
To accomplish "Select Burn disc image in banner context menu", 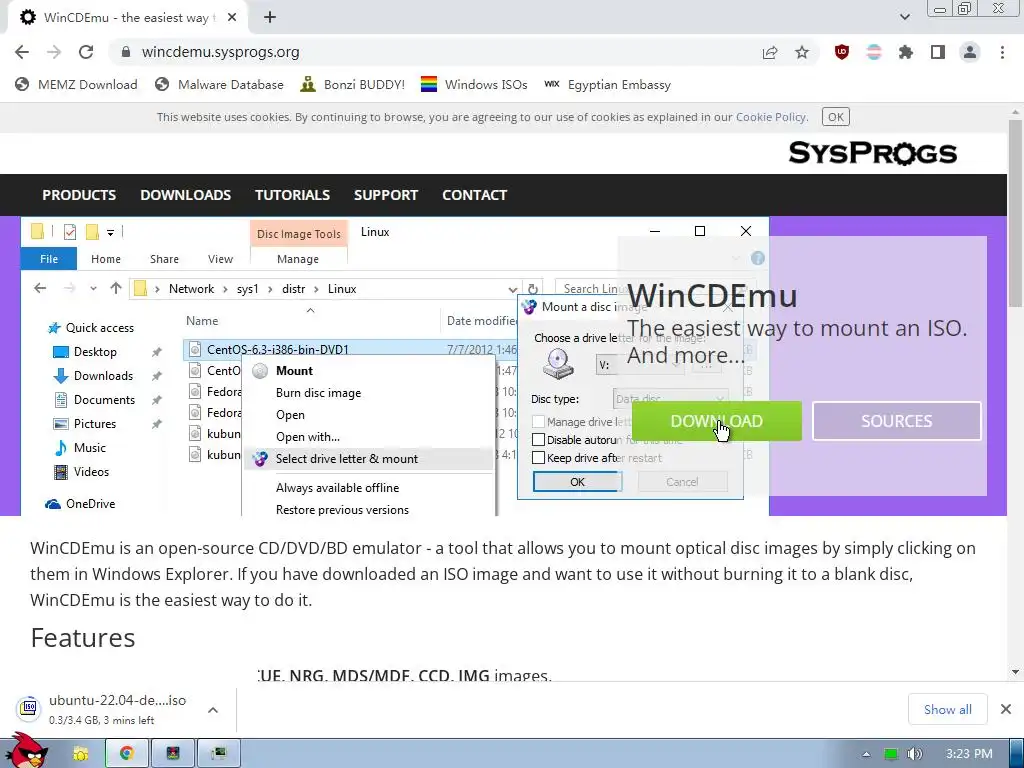I will [318, 392].
